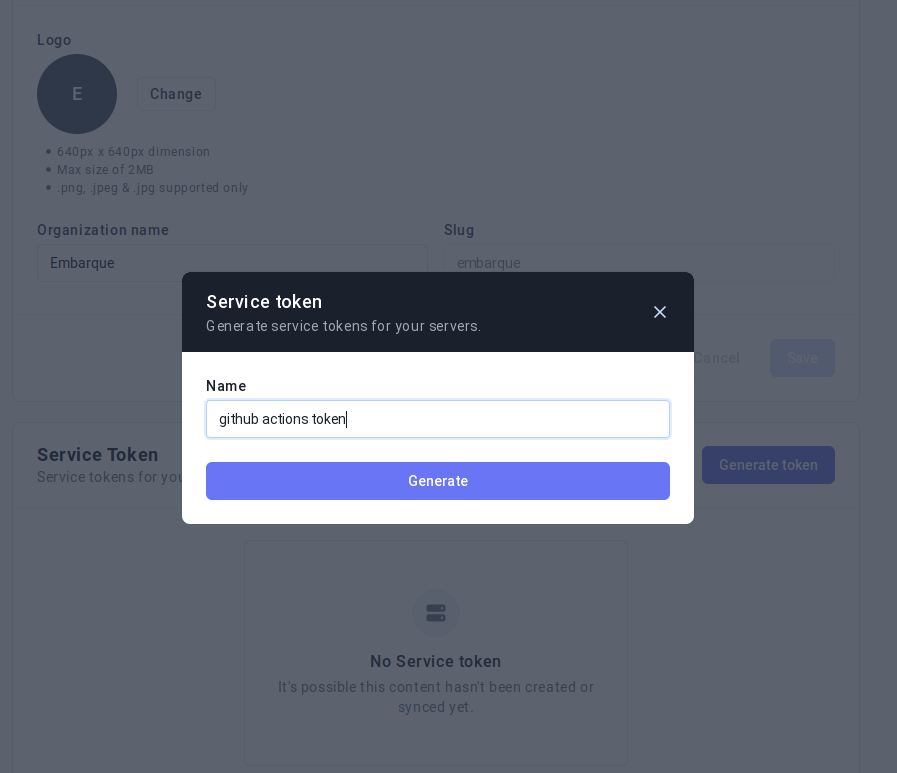Screen dimensions: 897x773
Task: Click the Generate button in dialog
Action: [x=438, y=481]
